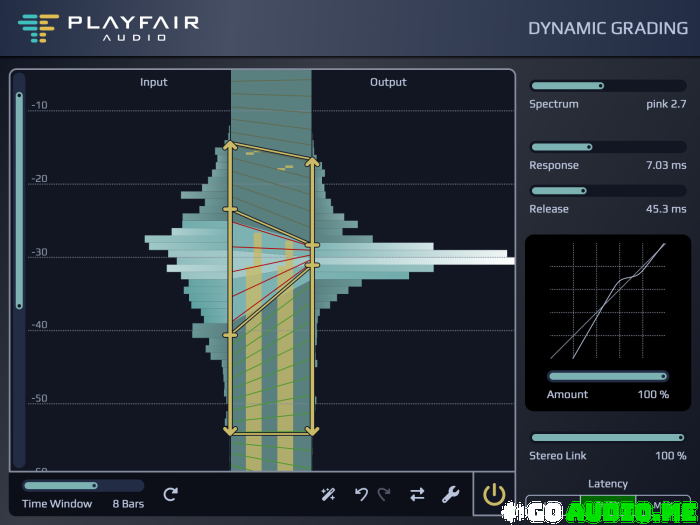Click the vertical range scrollbar at left

(x=19, y=200)
